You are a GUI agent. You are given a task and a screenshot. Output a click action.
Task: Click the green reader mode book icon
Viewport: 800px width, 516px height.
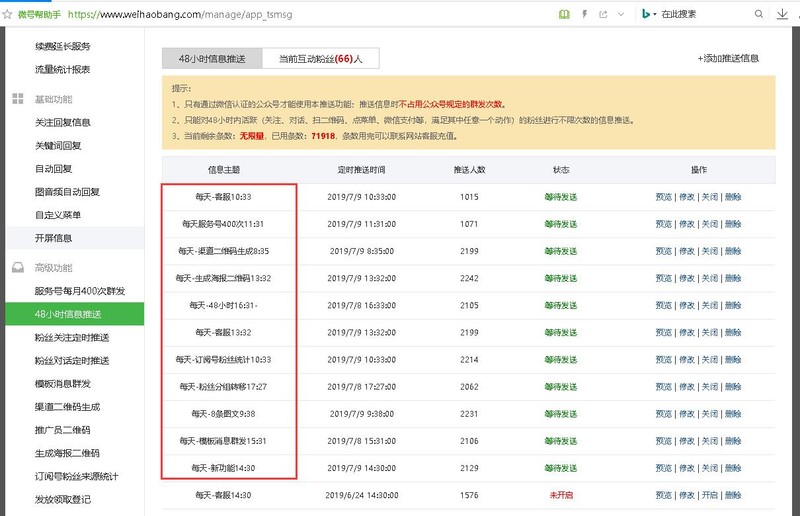point(564,14)
